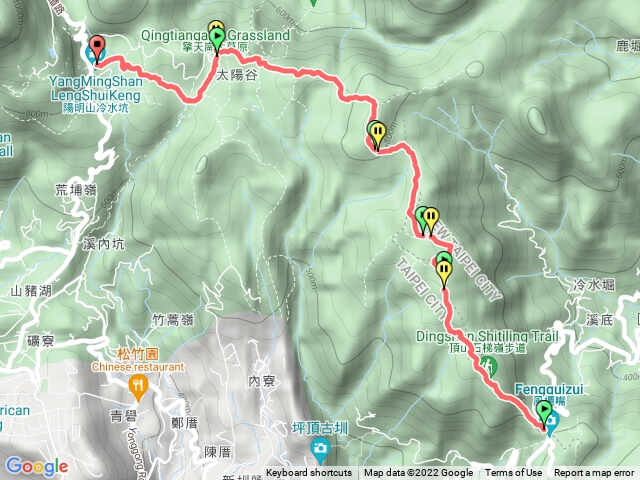Open the 松竹園 Chinese restaurant pin
This screenshot has width=640, height=480.
[138, 388]
